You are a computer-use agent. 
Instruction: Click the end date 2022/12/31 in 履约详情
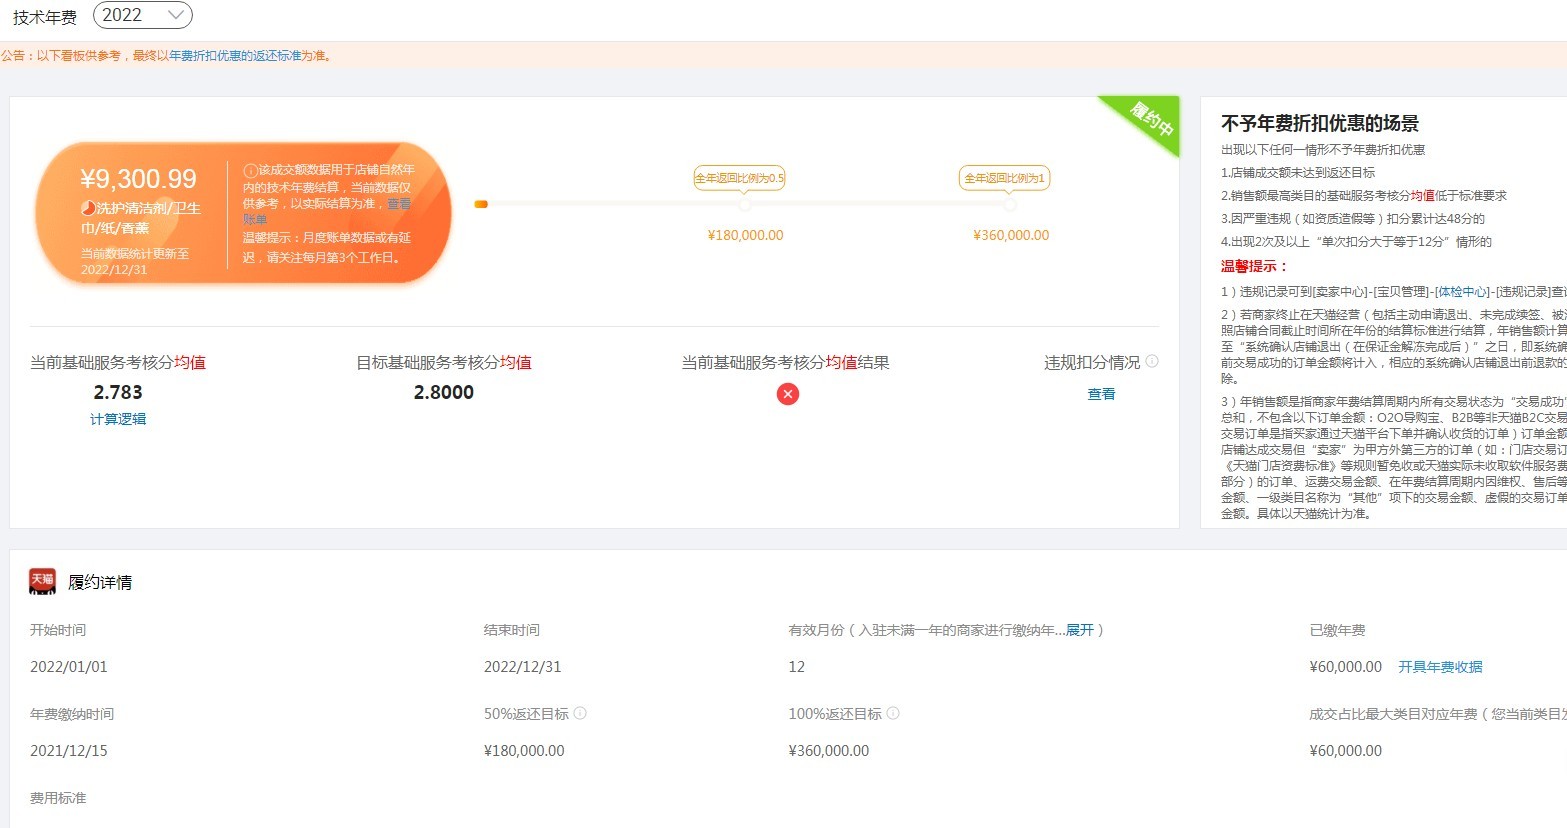(x=523, y=667)
